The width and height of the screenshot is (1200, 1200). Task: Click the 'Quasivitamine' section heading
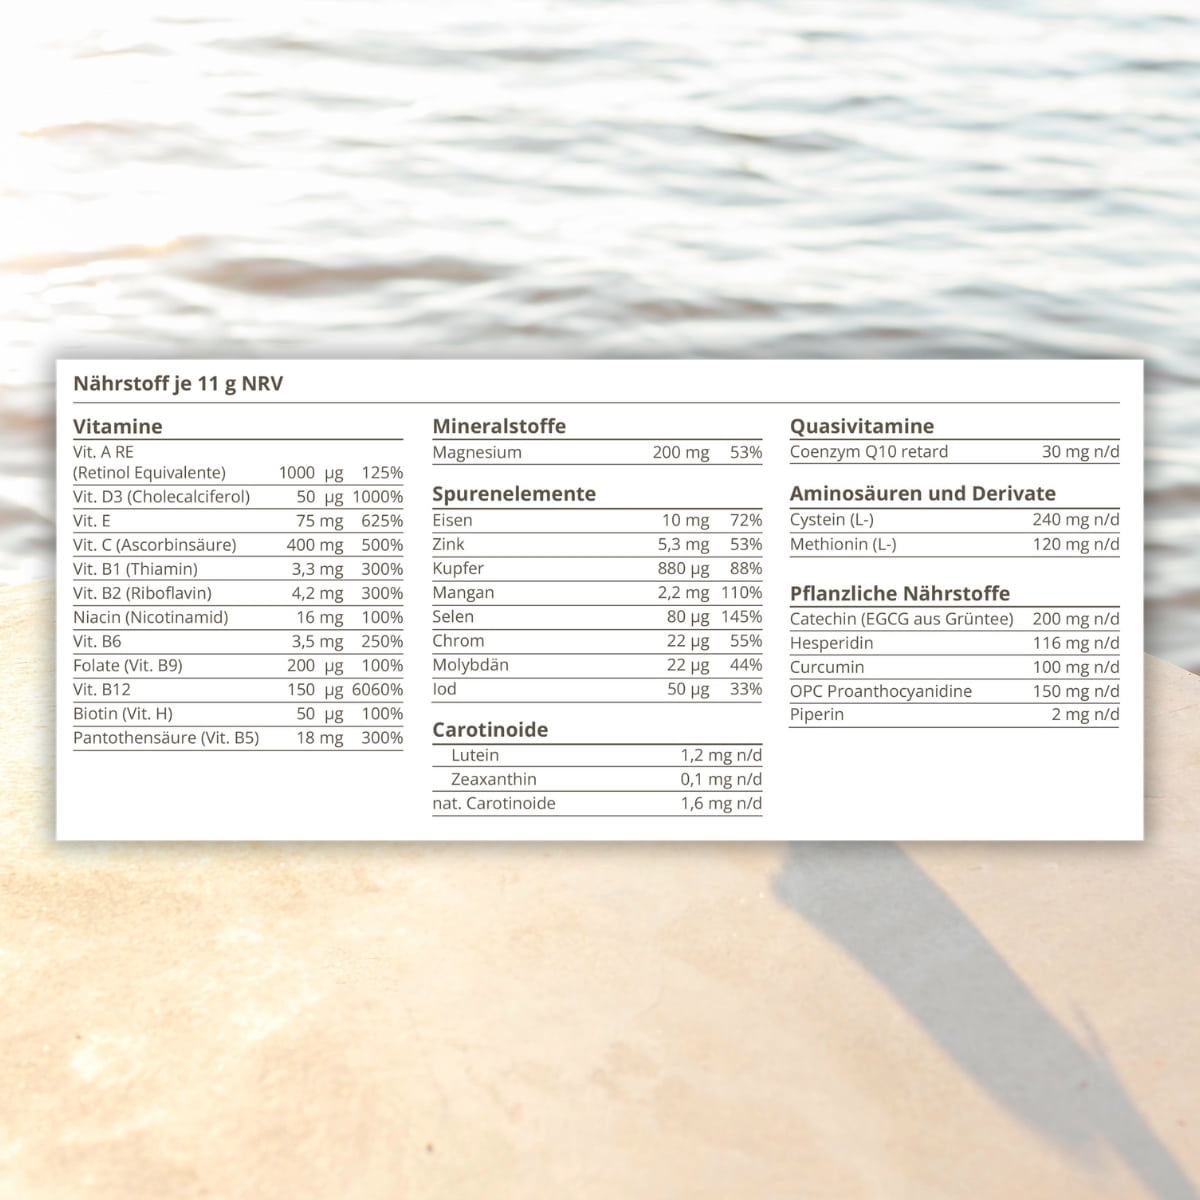(862, 426)
